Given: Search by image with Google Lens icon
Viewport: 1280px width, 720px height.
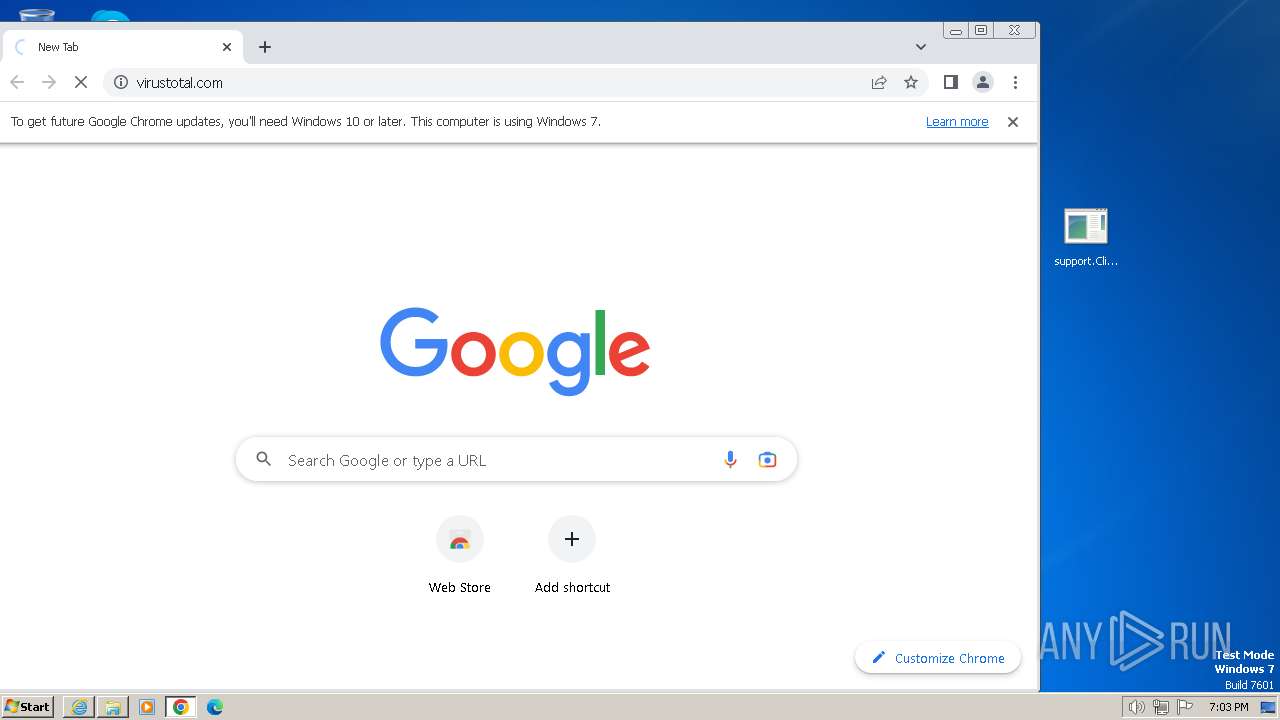Looking at the screenshot, I should point(767,460).
